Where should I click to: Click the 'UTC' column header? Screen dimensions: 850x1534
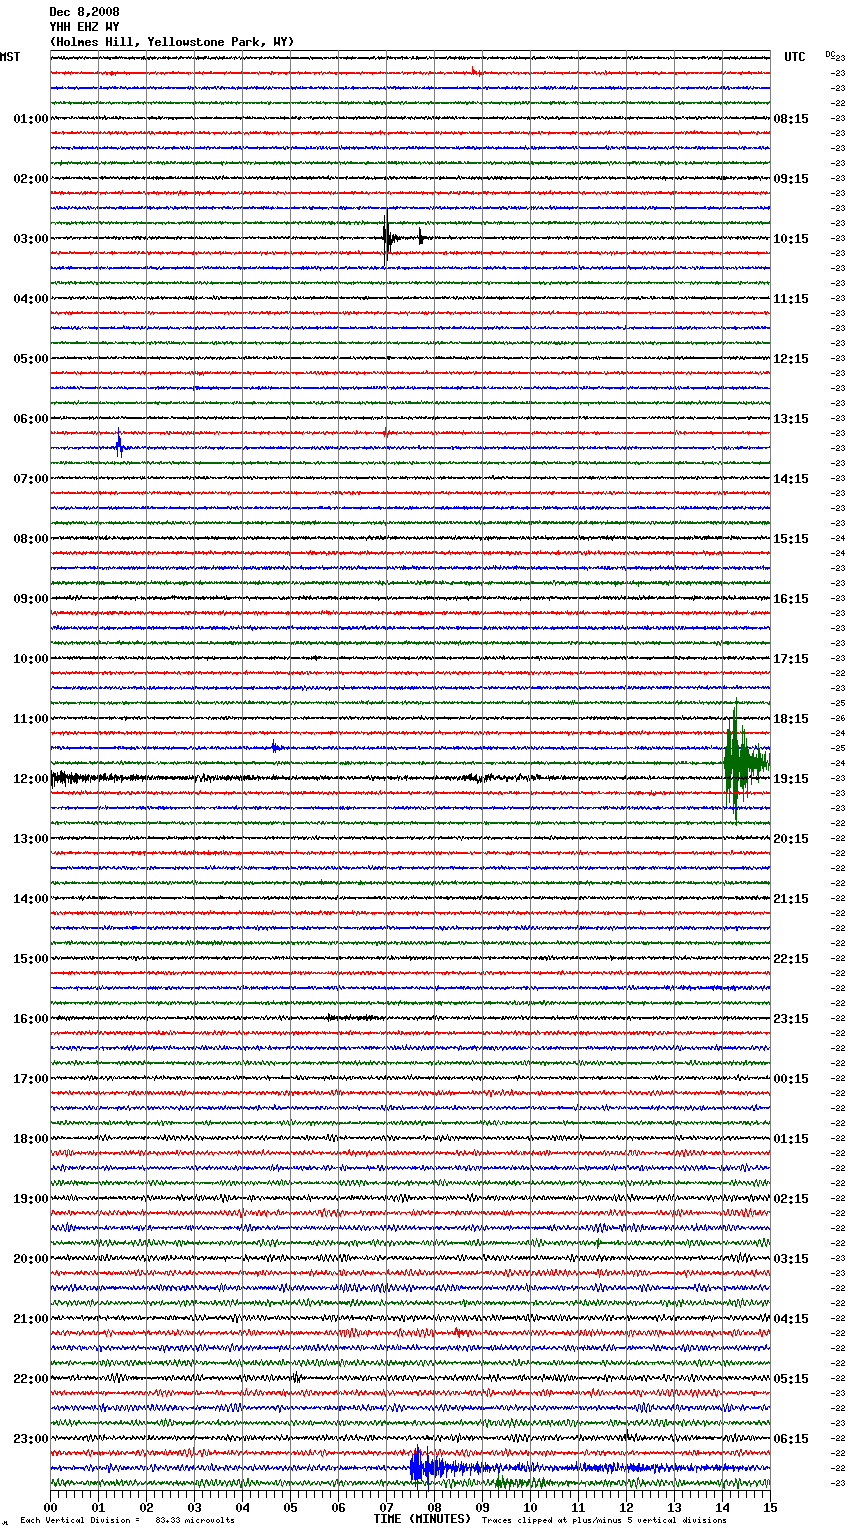[x=795, y=57]
